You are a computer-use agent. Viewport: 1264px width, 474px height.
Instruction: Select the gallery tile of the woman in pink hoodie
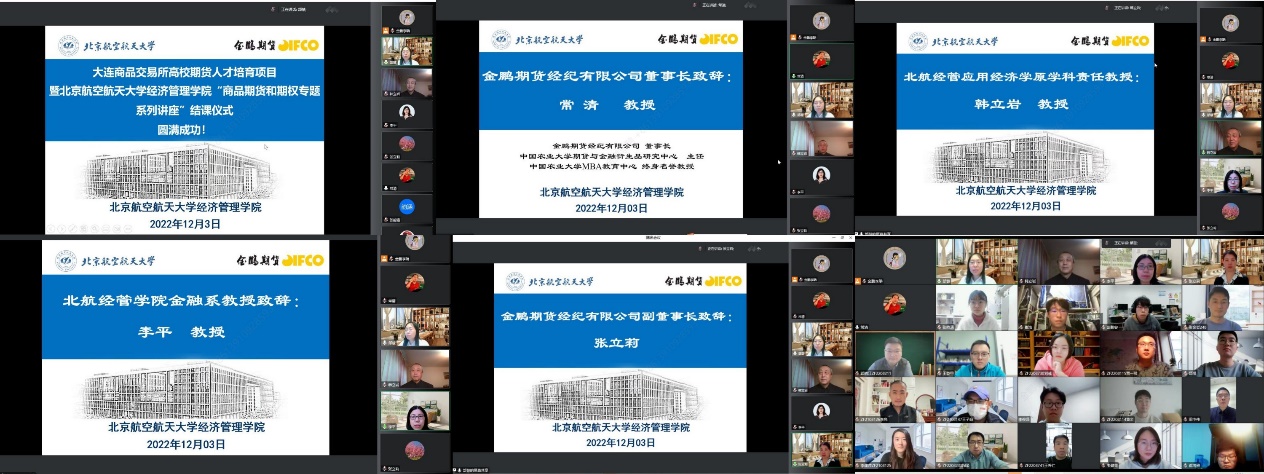1058,354
